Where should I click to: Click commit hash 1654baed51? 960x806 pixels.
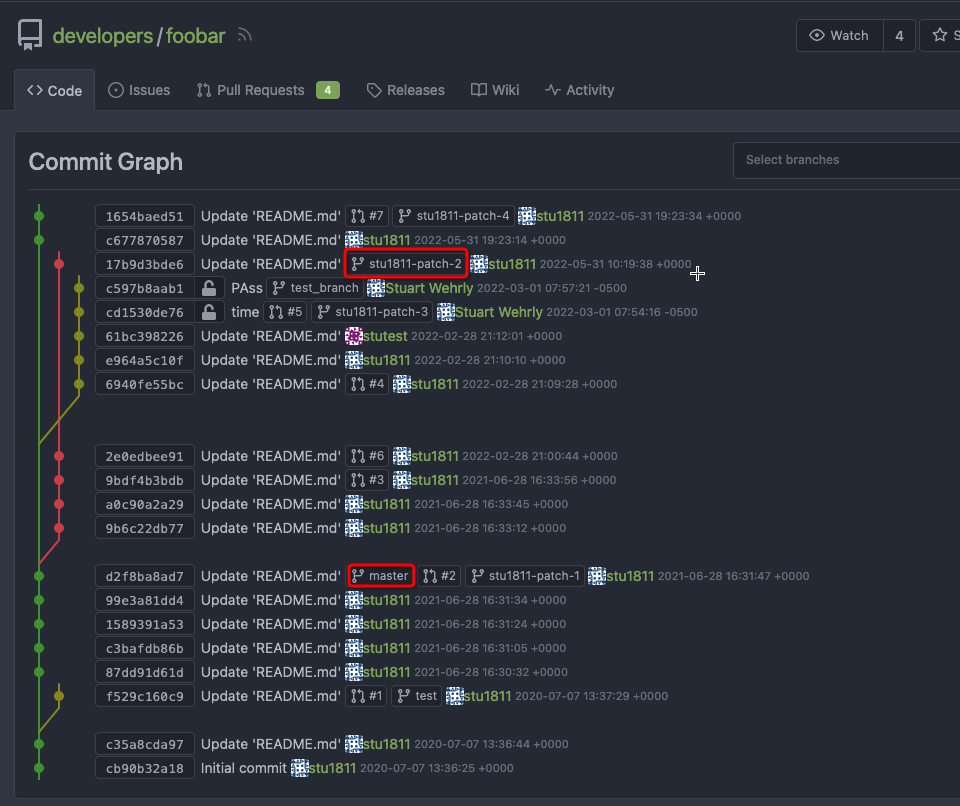[144, 215]
